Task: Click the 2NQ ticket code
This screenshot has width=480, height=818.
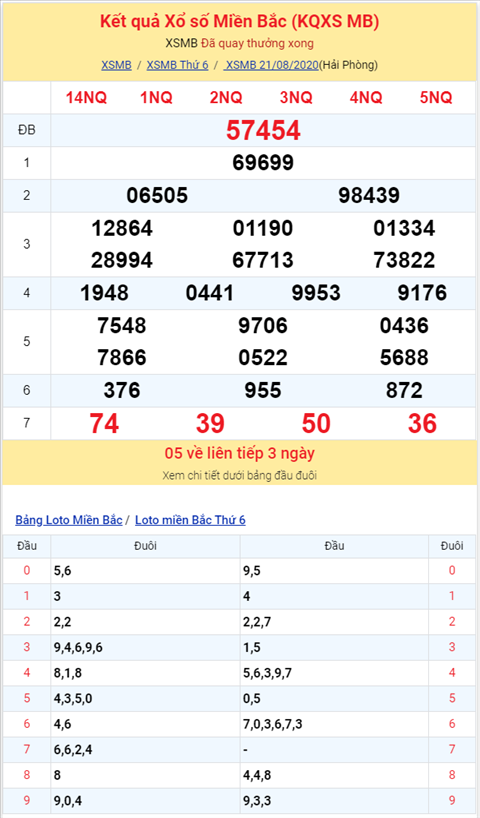Action: [226, 98]
